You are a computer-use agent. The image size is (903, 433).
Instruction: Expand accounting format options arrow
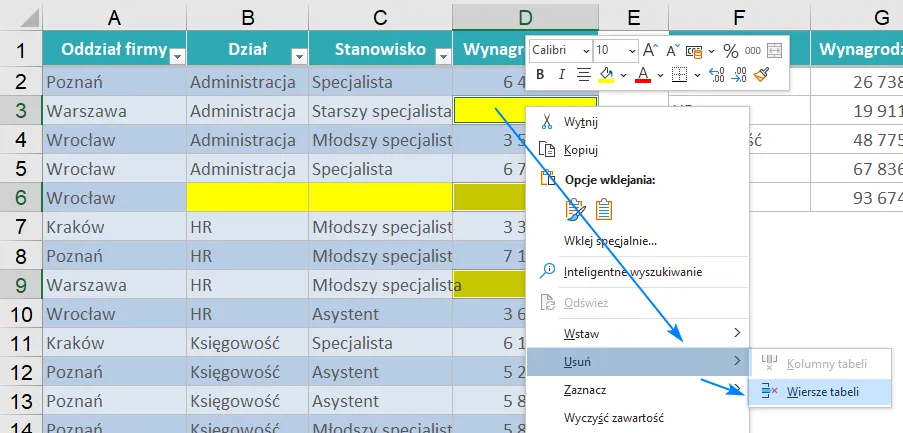pos(711,51)
